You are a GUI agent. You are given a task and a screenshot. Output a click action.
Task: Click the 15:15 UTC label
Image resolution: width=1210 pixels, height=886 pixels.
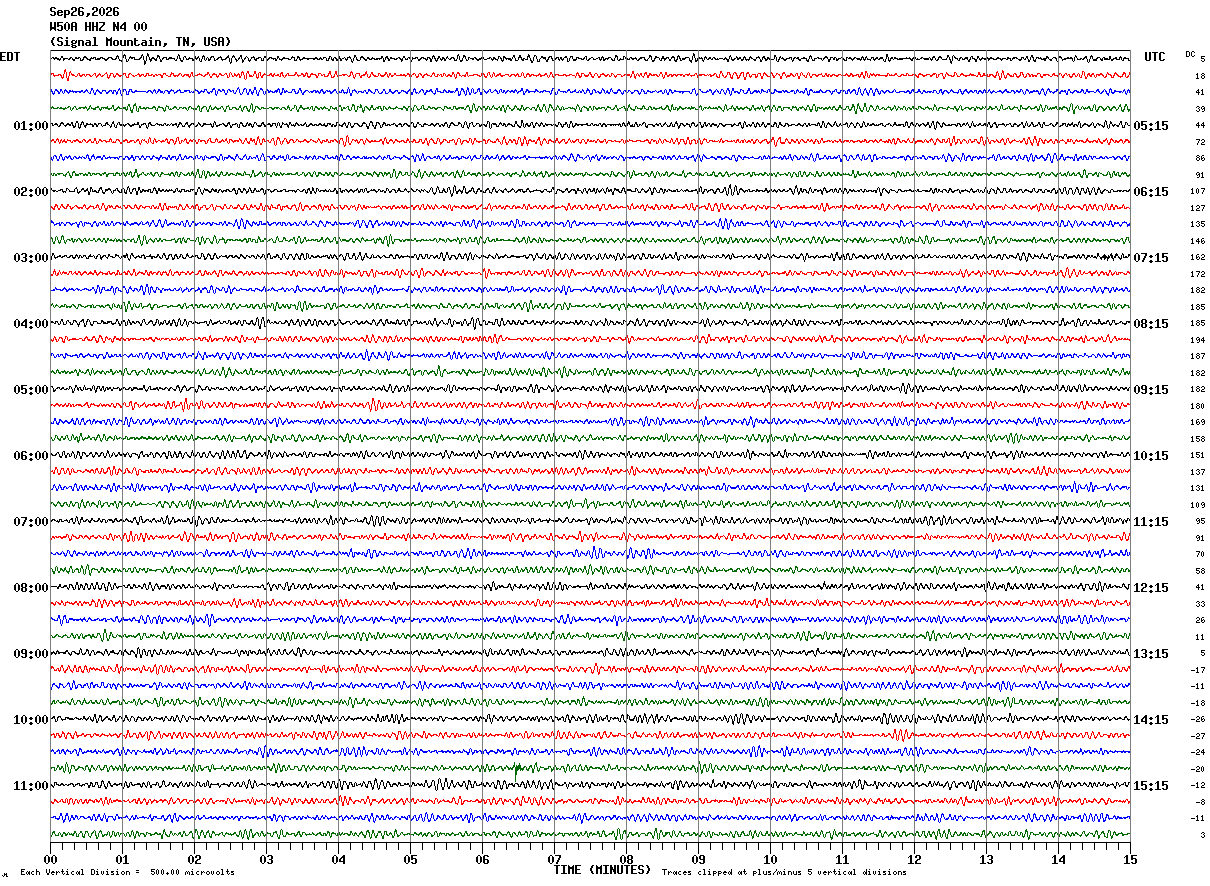[1151, 786]
